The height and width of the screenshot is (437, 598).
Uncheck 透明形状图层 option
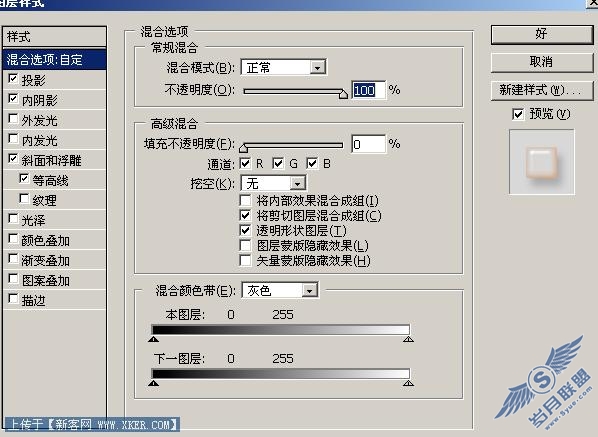pyautogui.click(x=245, y=230)
